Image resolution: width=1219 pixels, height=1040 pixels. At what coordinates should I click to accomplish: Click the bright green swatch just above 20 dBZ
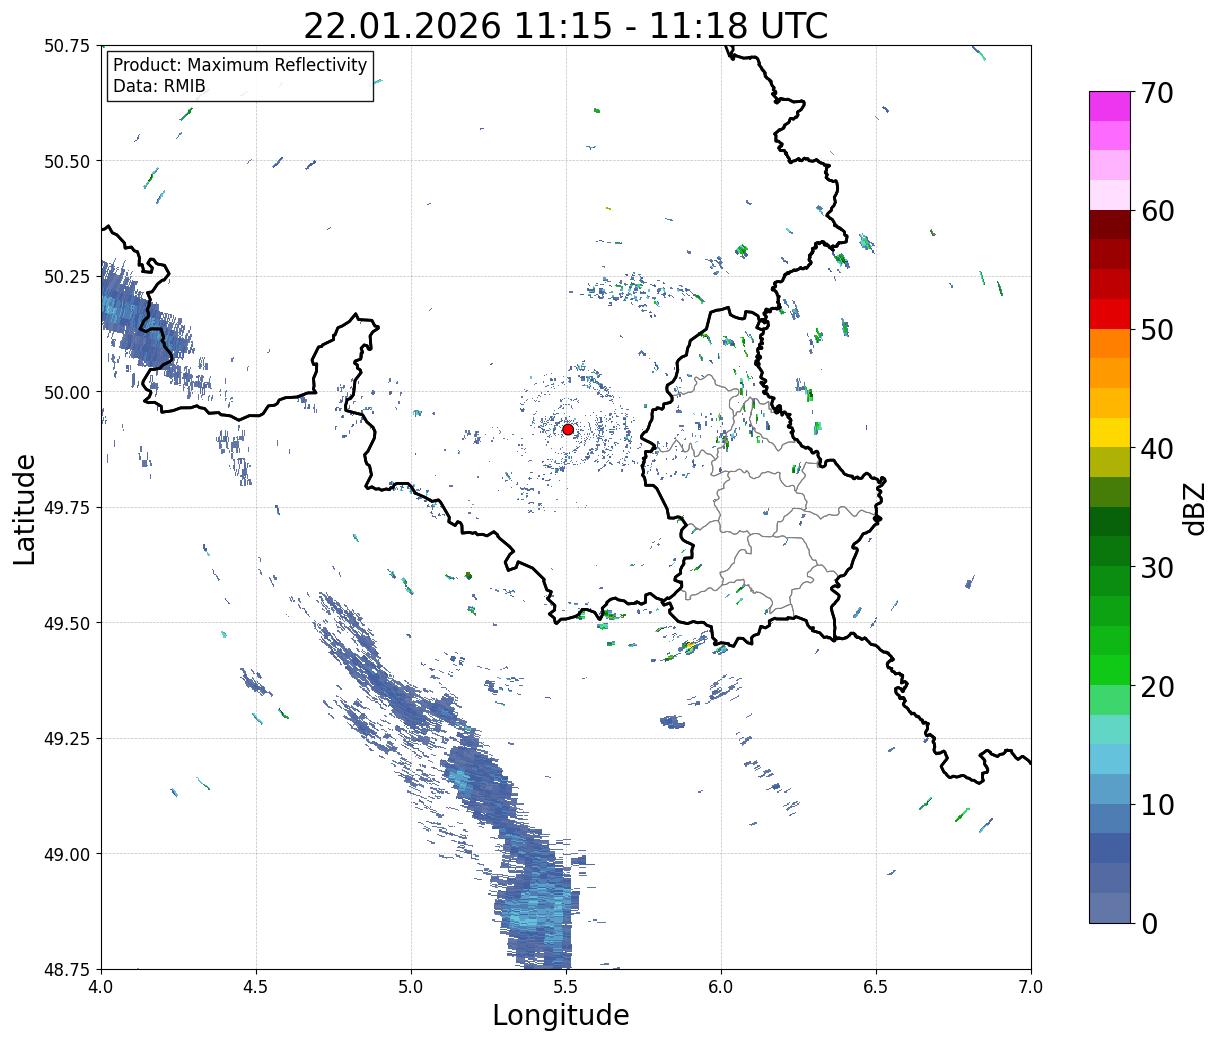coord(1110,670)
